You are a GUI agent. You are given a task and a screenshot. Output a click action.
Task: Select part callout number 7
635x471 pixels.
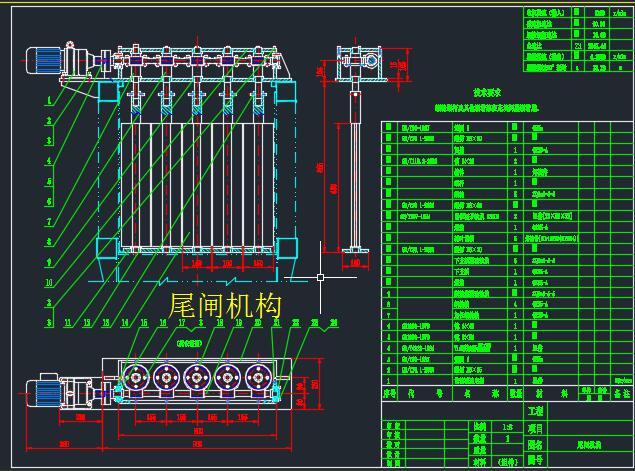coord(49,222)
